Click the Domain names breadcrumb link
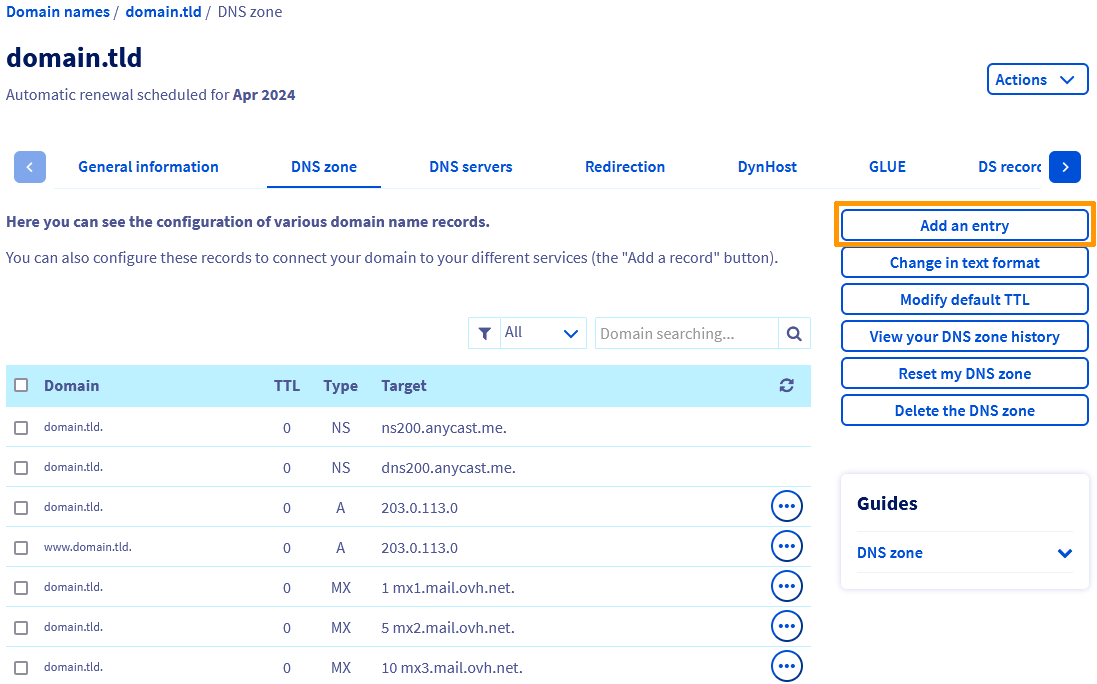 click(58, 12)
